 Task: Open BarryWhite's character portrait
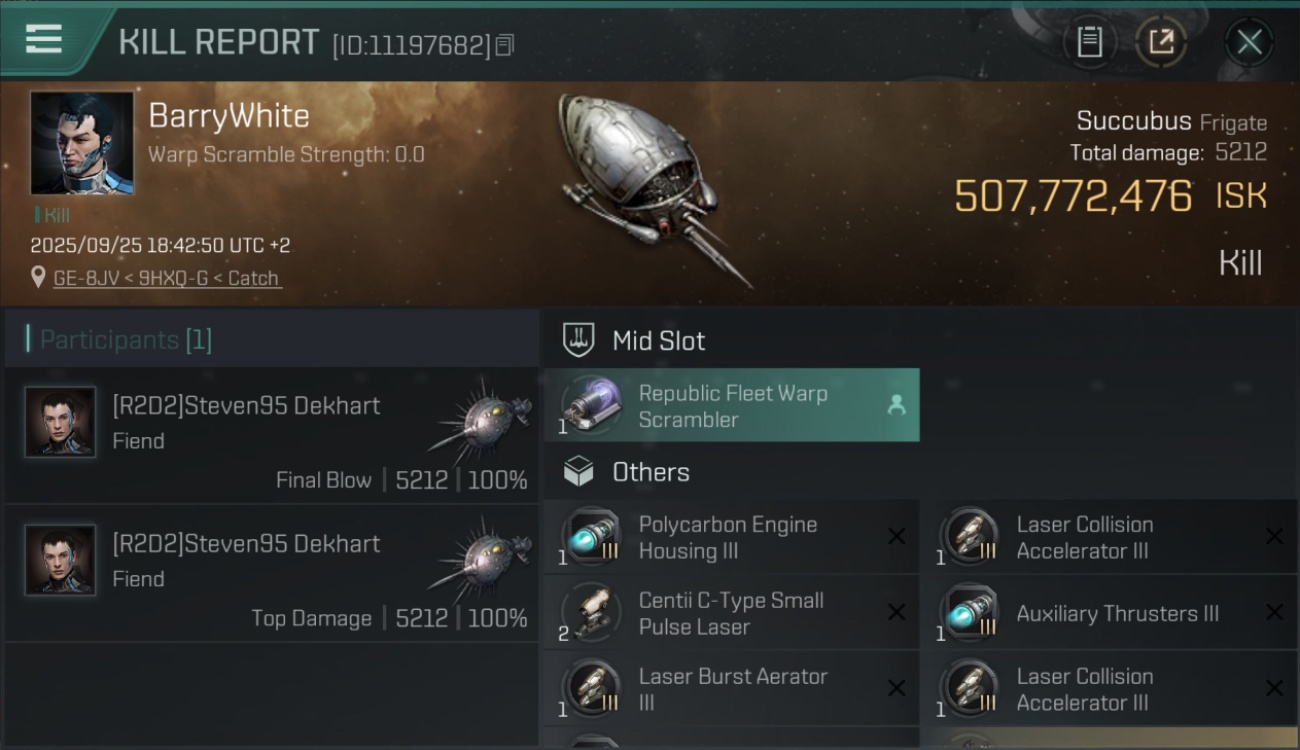pyautogui.click(x=82, y=143)
